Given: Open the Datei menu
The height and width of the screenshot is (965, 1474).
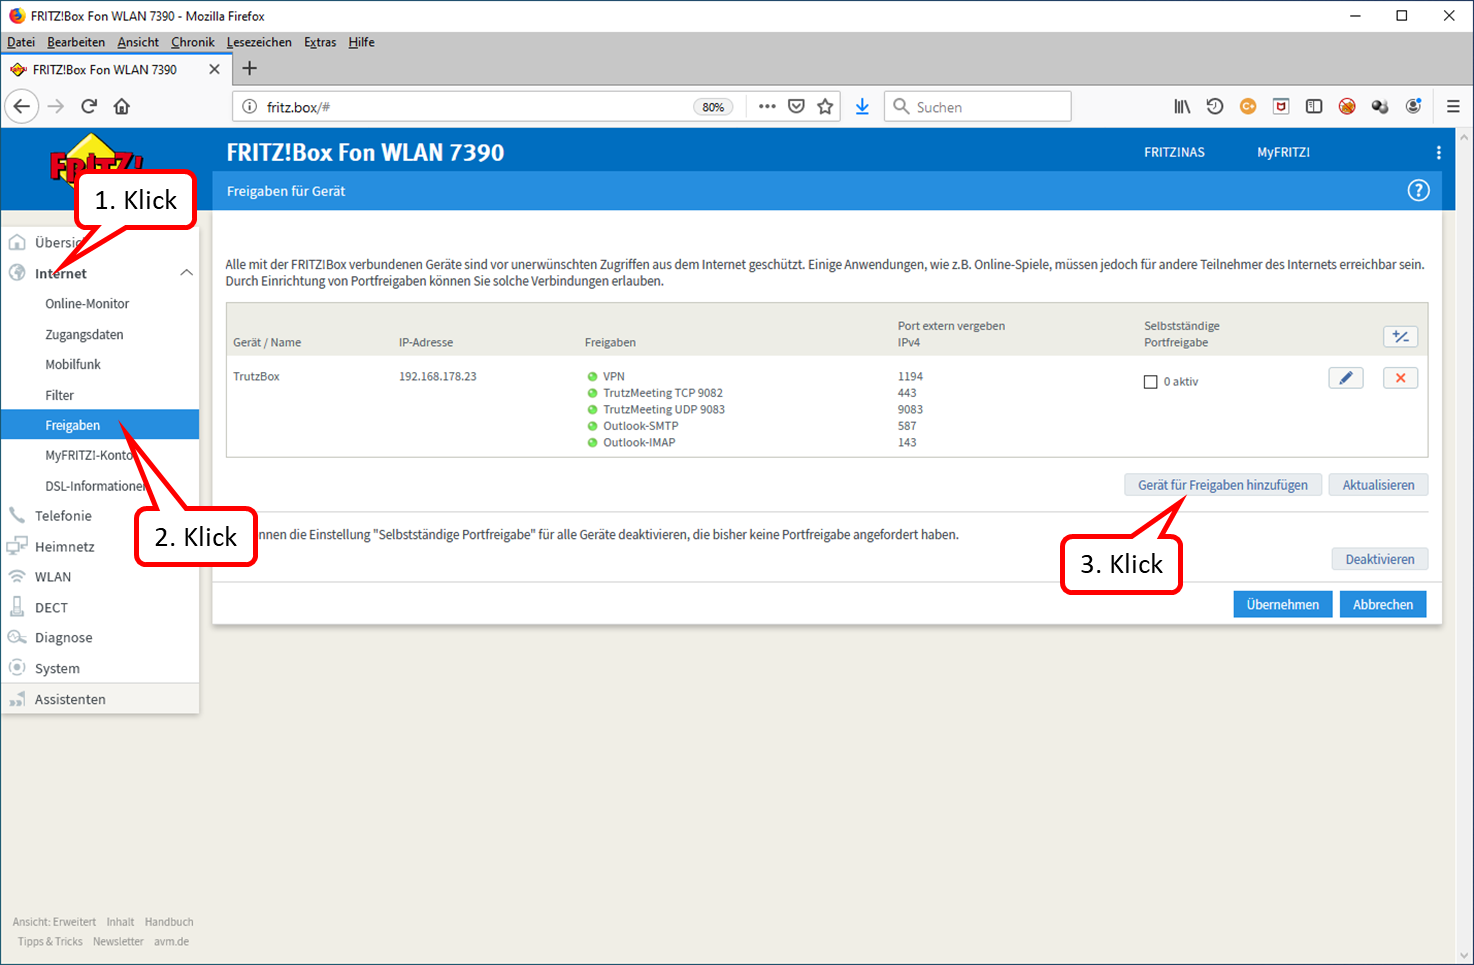Looking at the screenshot, I should (21, 42).
